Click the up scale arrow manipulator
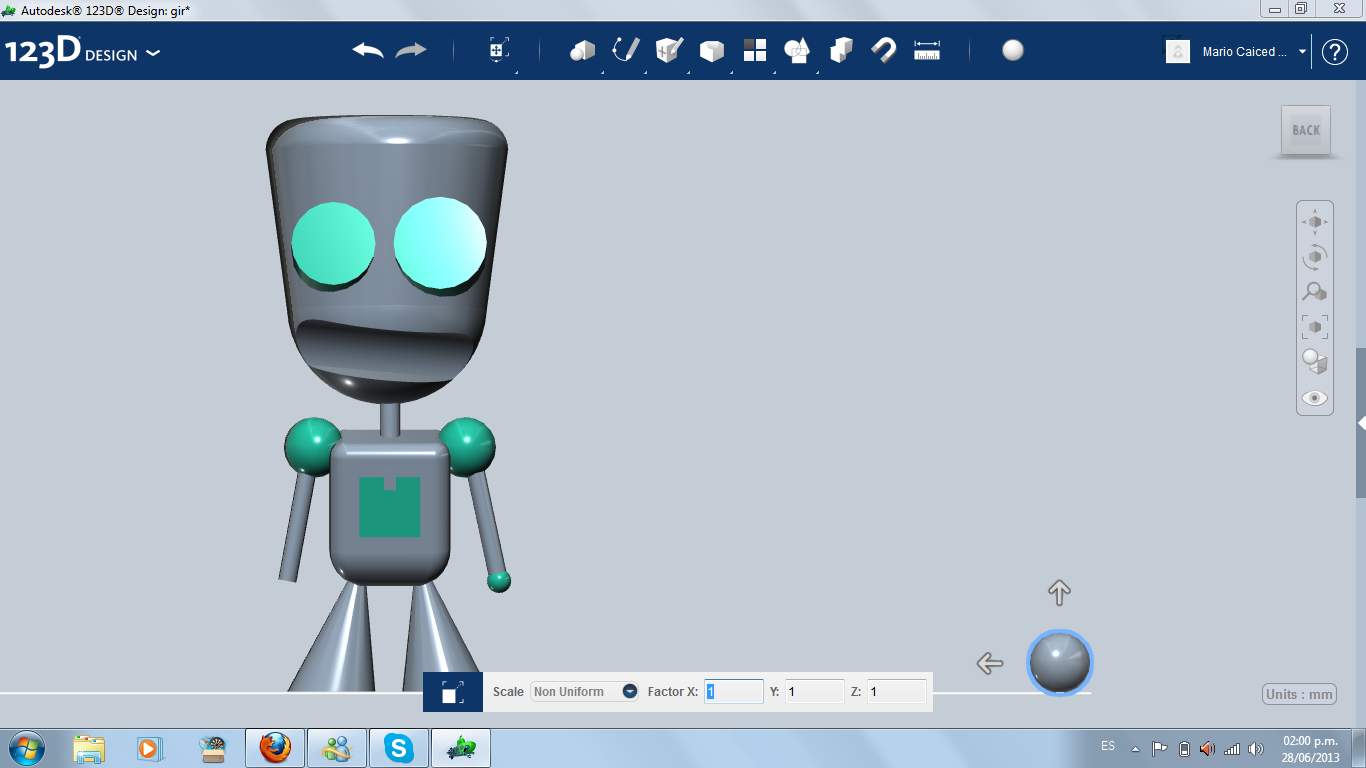 [x=1059, y=593]
